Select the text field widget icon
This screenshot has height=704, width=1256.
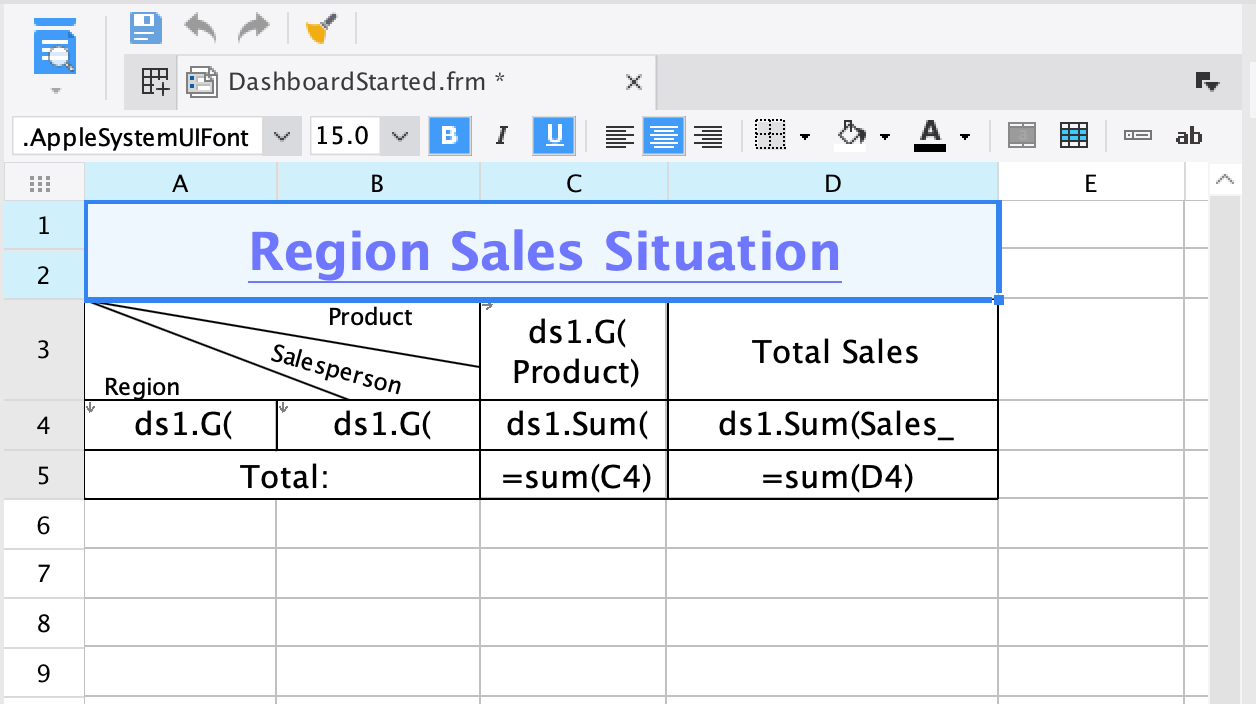tap(1137, 135)
